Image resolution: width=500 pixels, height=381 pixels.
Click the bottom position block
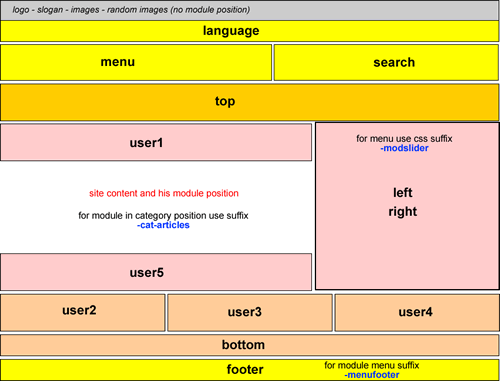[x=249, y=345]
